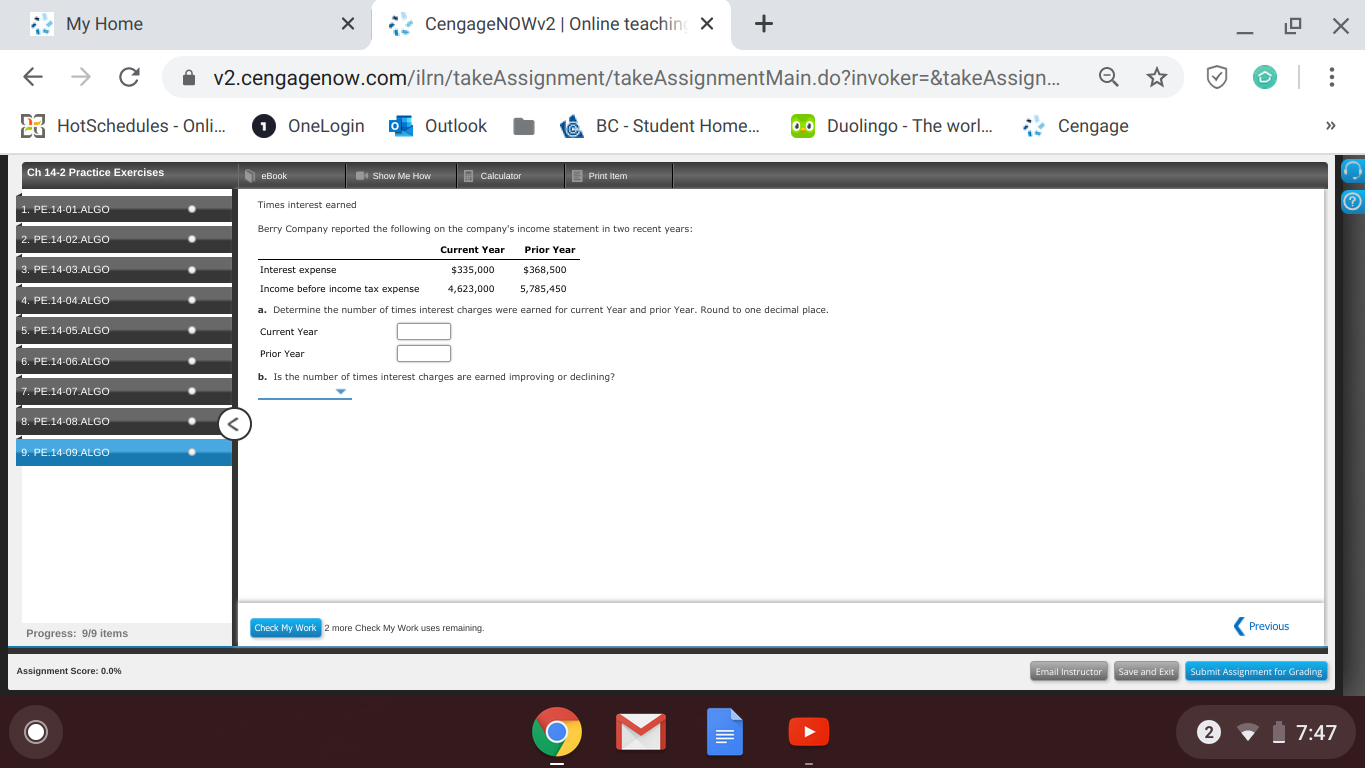Open the headset support icon on the right
Viewport: 1365px width, 768px height.
coord(1352,172)
